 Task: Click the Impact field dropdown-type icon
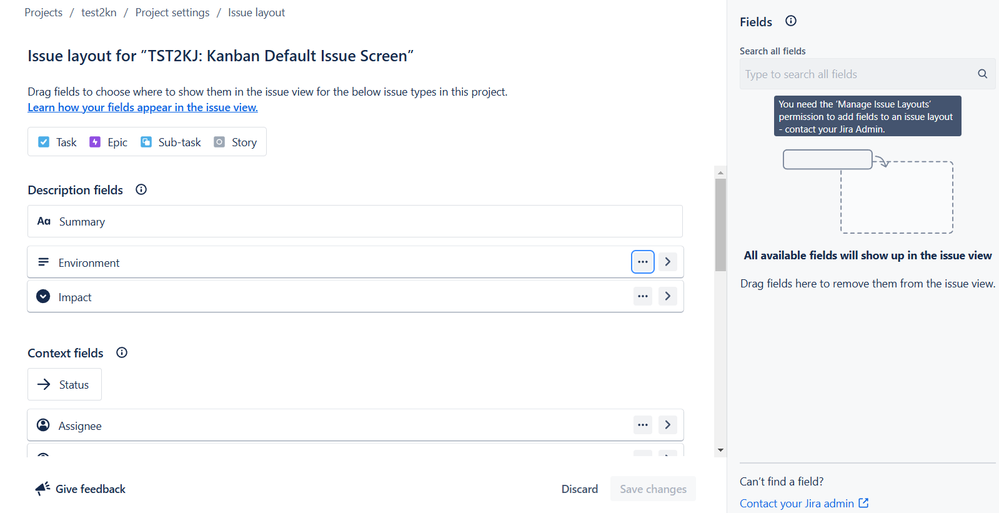[x=43, y=296]
